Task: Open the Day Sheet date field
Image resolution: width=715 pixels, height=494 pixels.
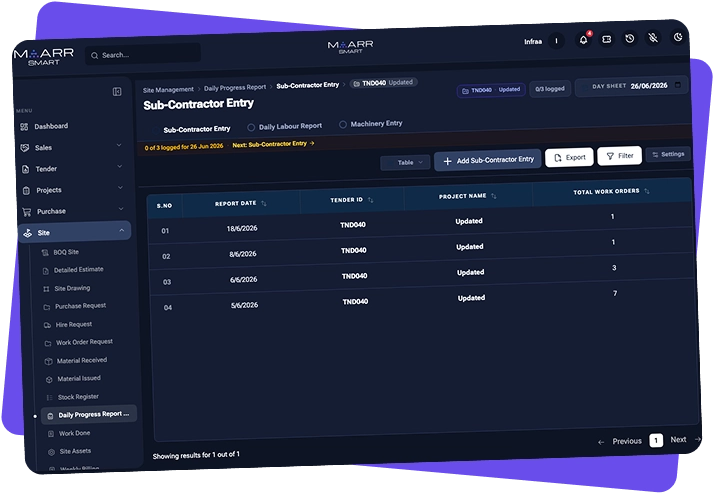Action: (x=631, y=86)
